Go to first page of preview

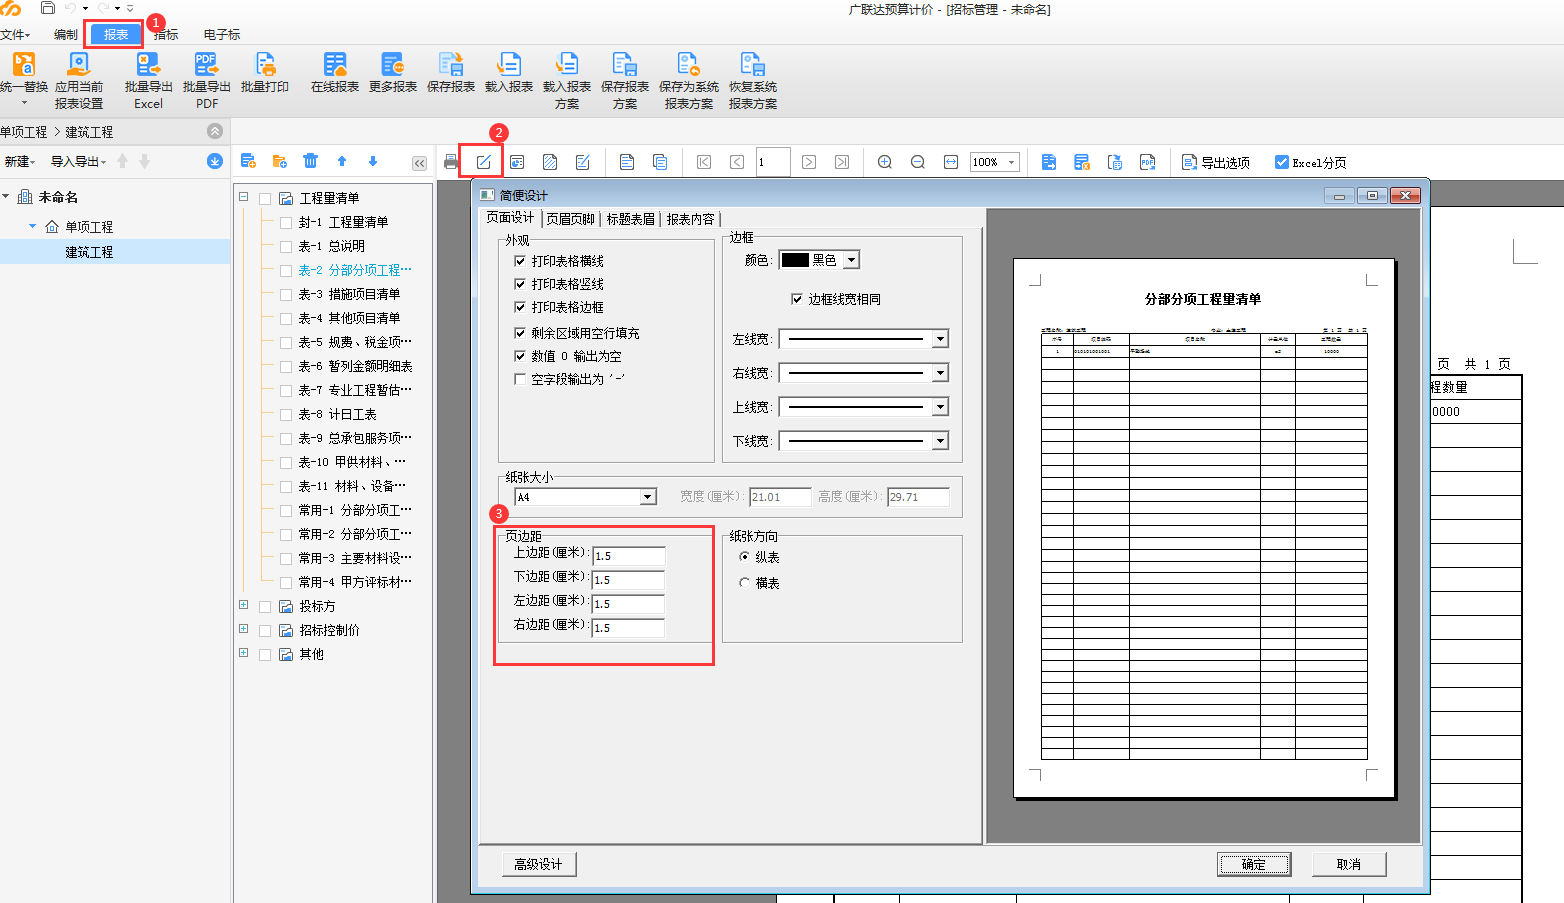click(x=704, y=162)
